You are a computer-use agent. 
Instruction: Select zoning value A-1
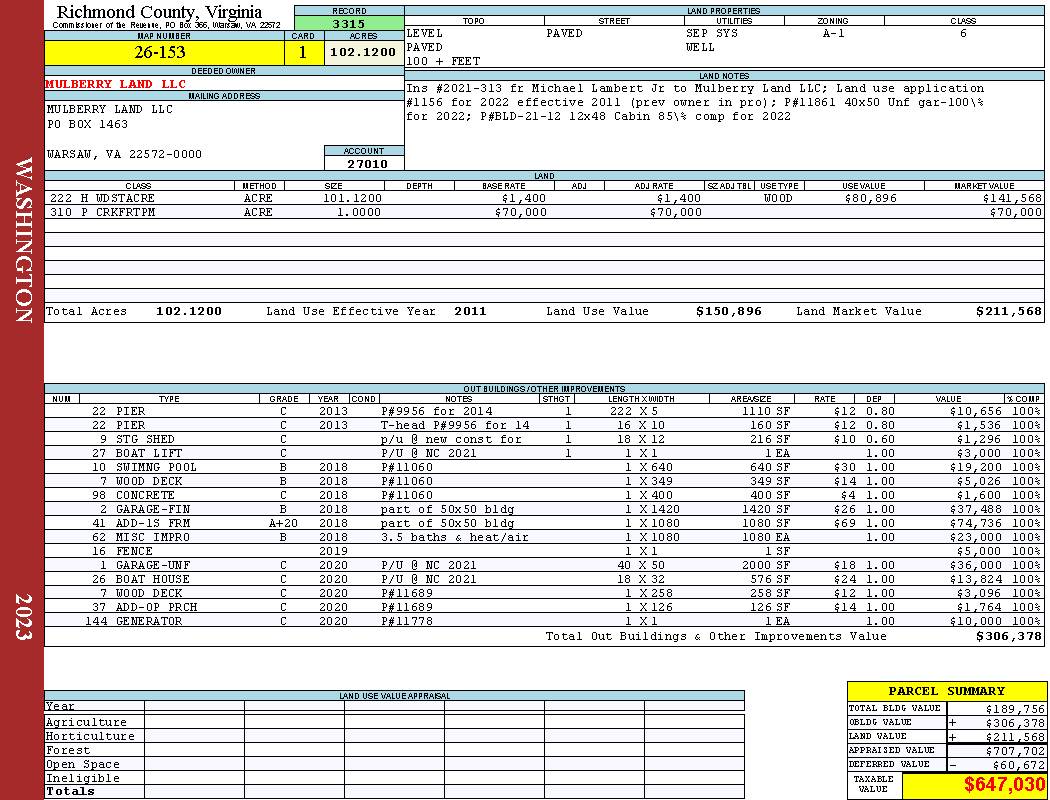pos(834,33)
